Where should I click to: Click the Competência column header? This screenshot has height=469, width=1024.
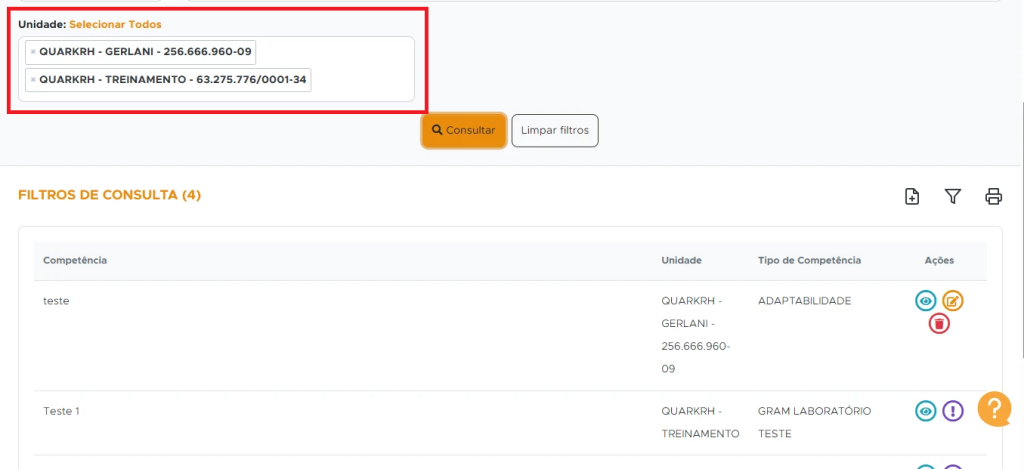click(x=75, y=261)
